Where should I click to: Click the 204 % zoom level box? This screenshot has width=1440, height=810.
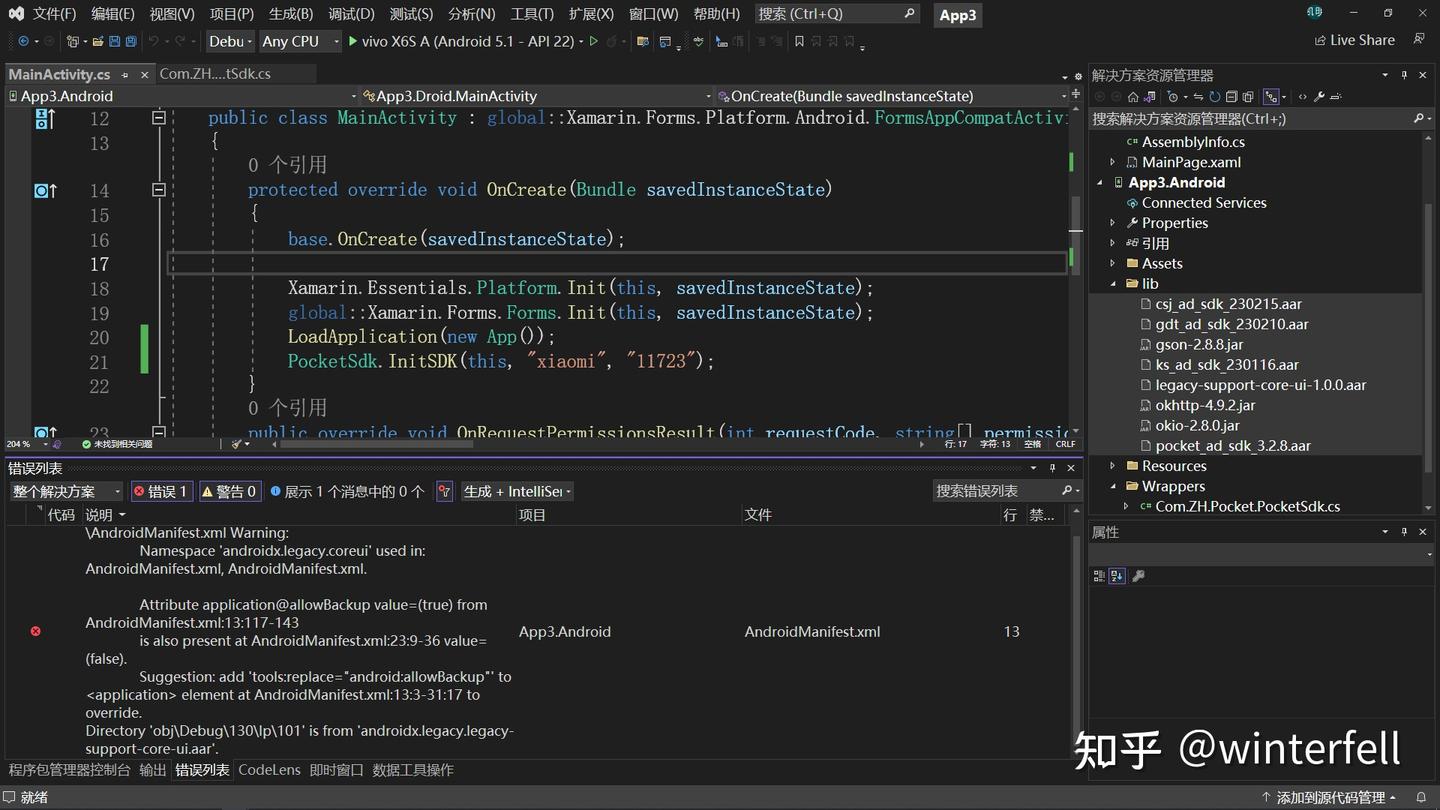[x=25, y=444]
